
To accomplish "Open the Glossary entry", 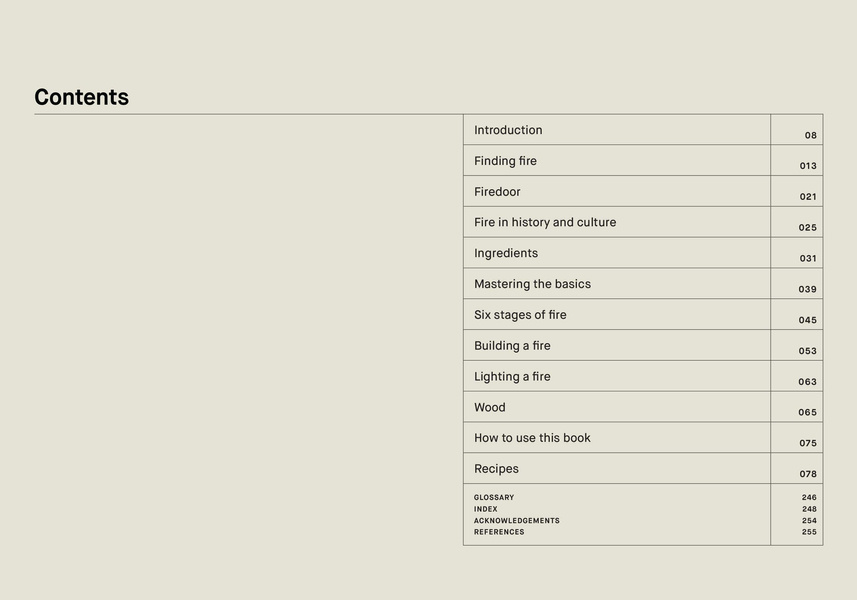I will [x=494, y=497].
